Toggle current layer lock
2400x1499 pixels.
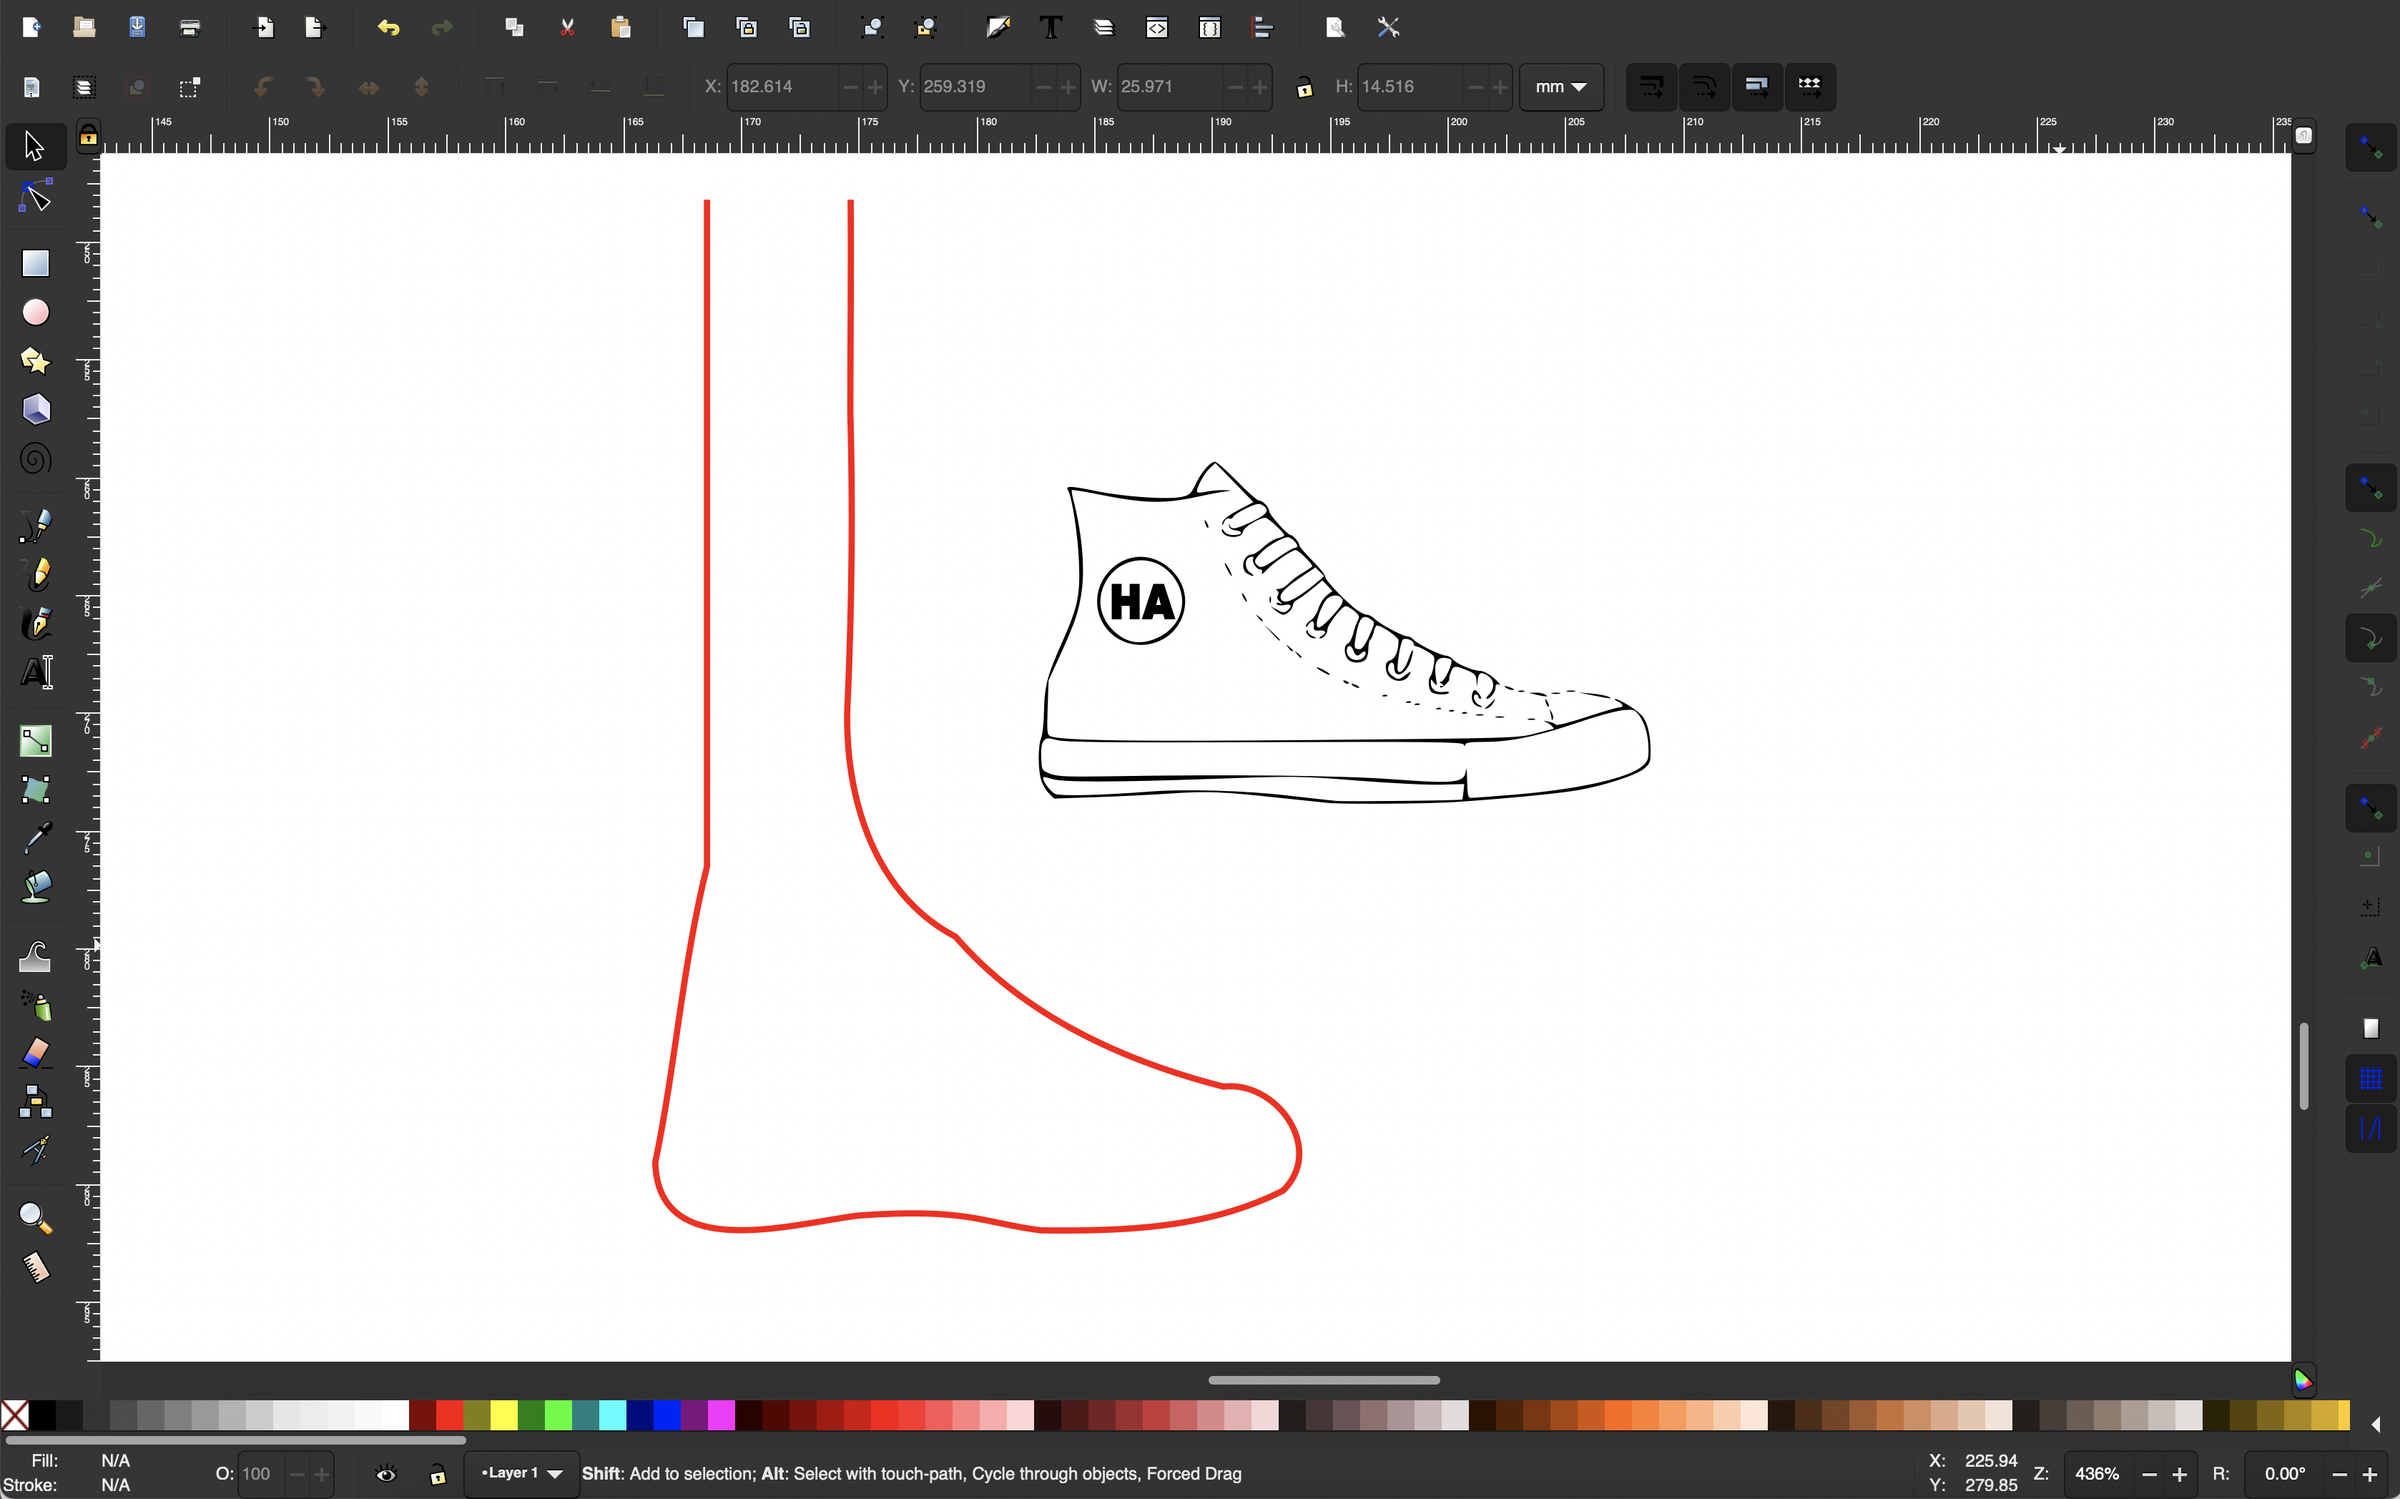tap(438, 1475)
